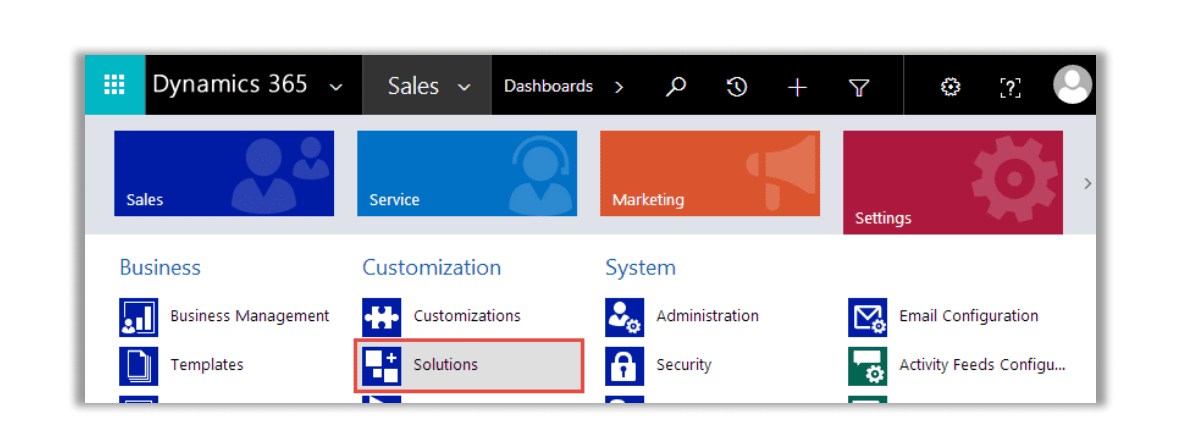Show more tiles with right arrow
This screenshot has height=439, width=1191.
[x=1088, y=183]
